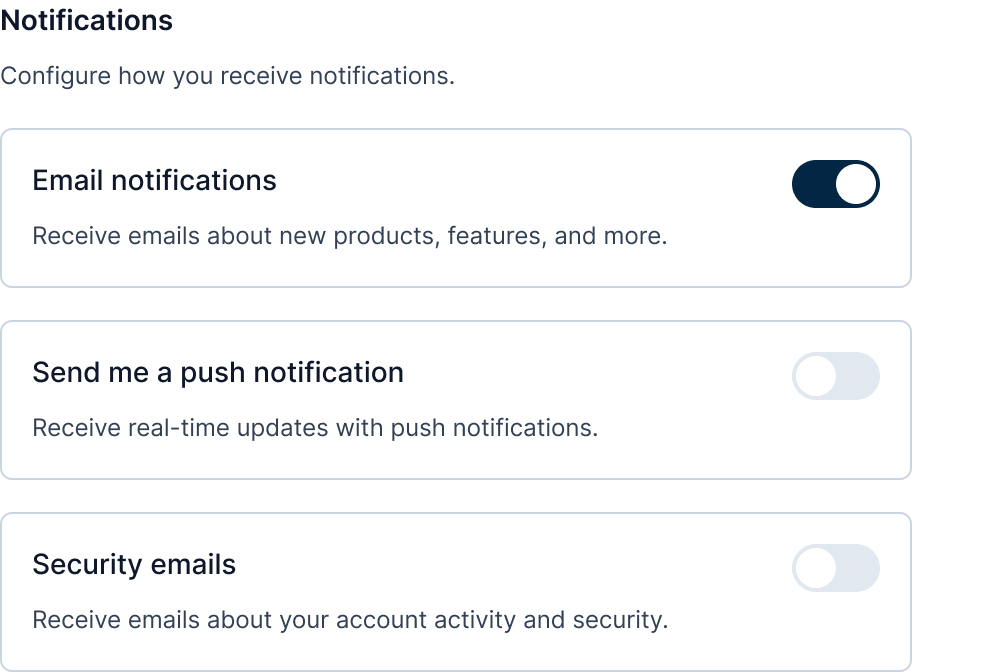
Task: Turn on the Security emails switch
Action: pyautogui.click(x=835, y=568)
